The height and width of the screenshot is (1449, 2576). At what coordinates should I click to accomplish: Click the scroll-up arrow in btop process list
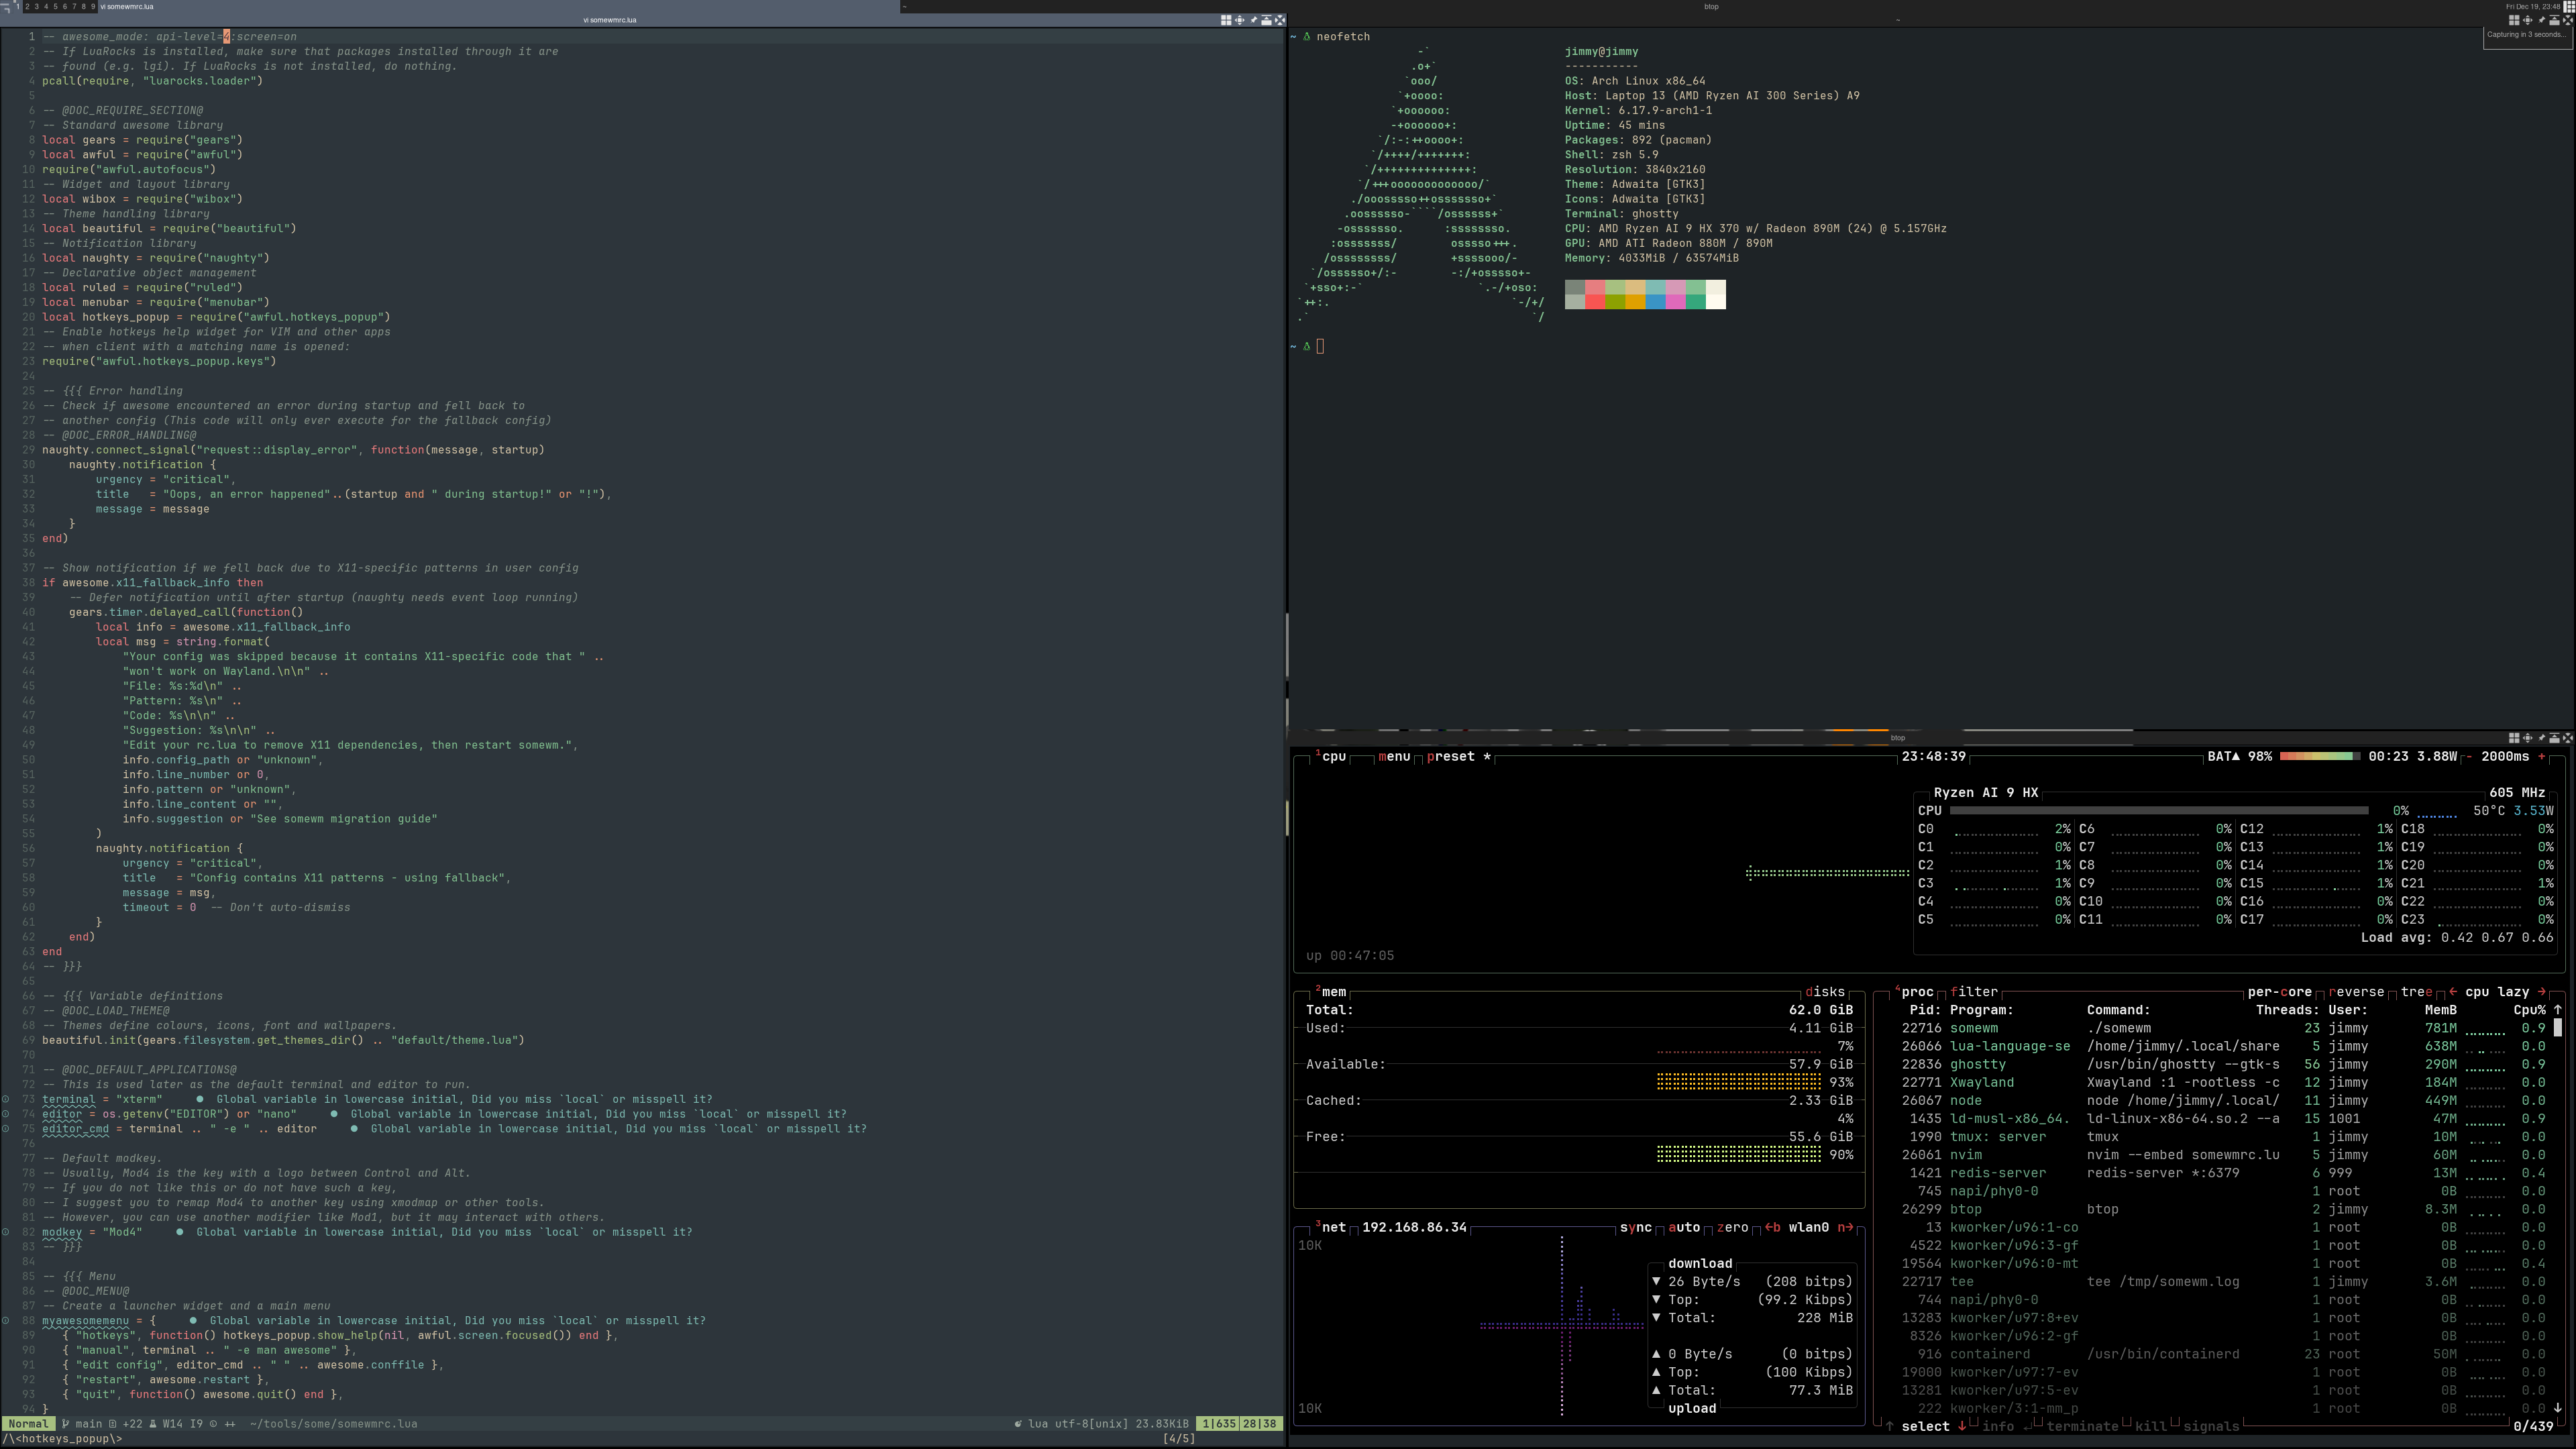[2558, 1010]
